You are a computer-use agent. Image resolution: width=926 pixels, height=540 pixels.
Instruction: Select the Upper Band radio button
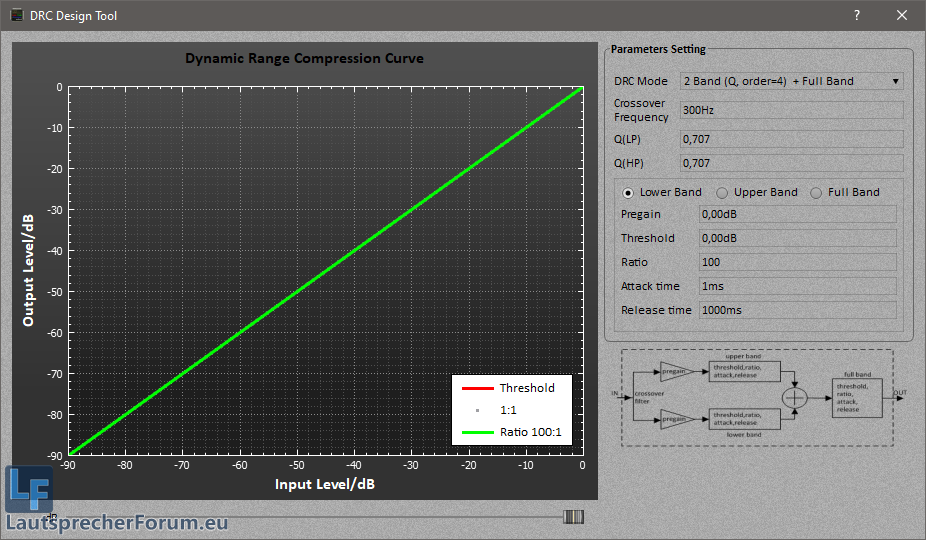tap(722, 192)
